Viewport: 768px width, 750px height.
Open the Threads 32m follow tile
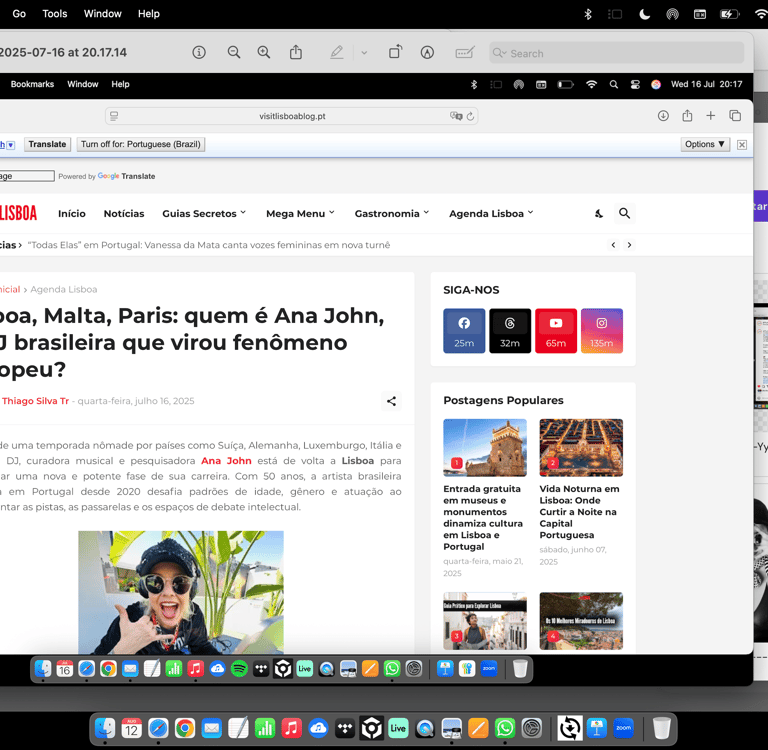(x=510, y=331)
